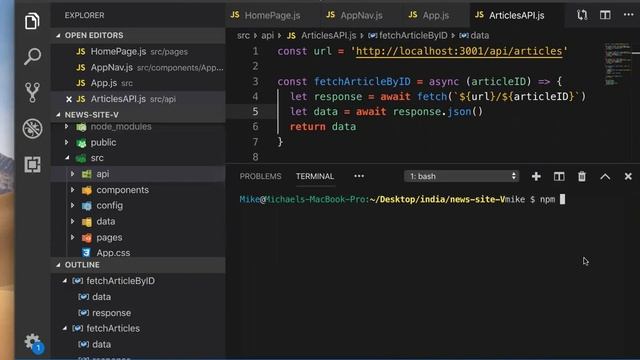Click src in the breadcrumb path

tap(243, 36)
